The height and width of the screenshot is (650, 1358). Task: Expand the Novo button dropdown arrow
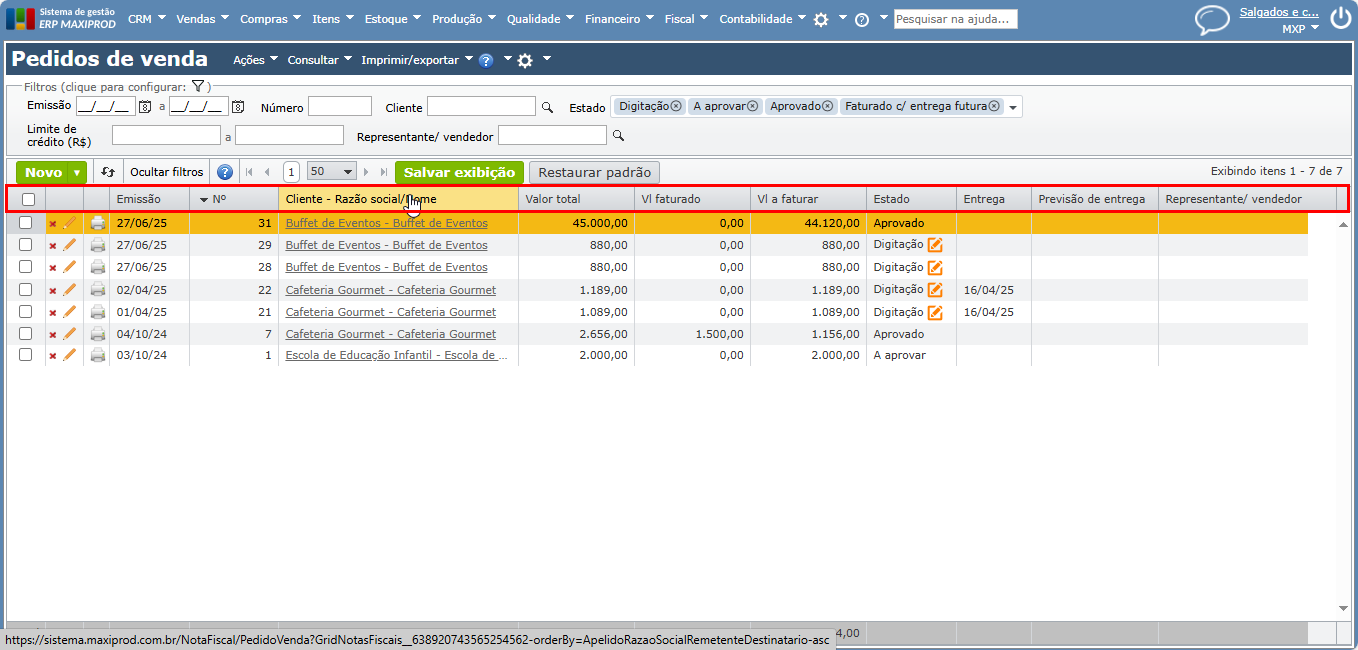(77, 173)
